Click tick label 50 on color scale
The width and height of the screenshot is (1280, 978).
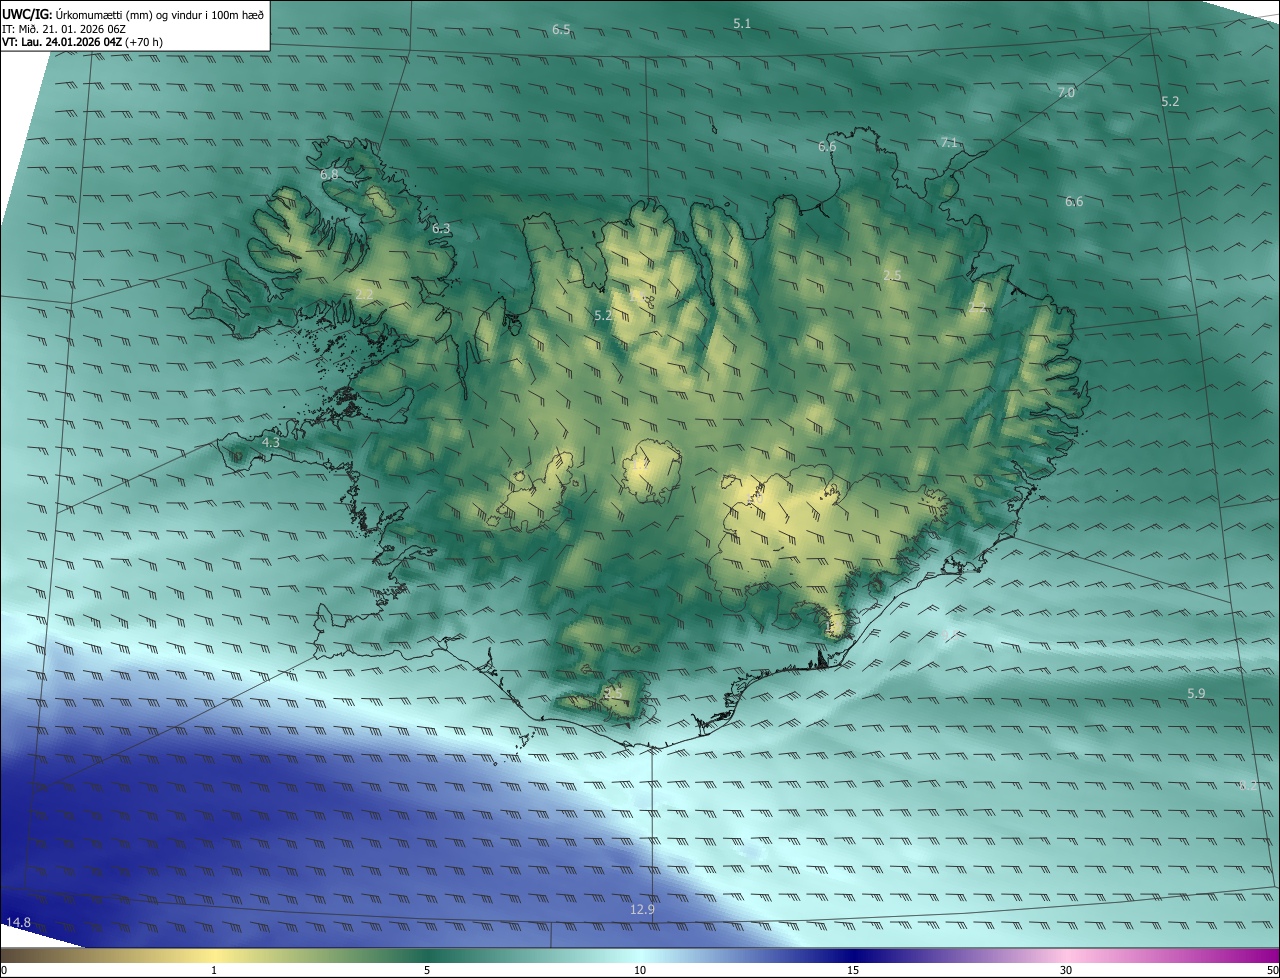1272,971
